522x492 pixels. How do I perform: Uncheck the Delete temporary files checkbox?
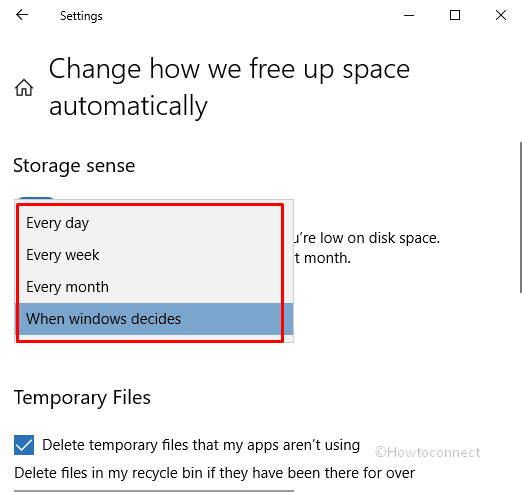coord(24,445)
